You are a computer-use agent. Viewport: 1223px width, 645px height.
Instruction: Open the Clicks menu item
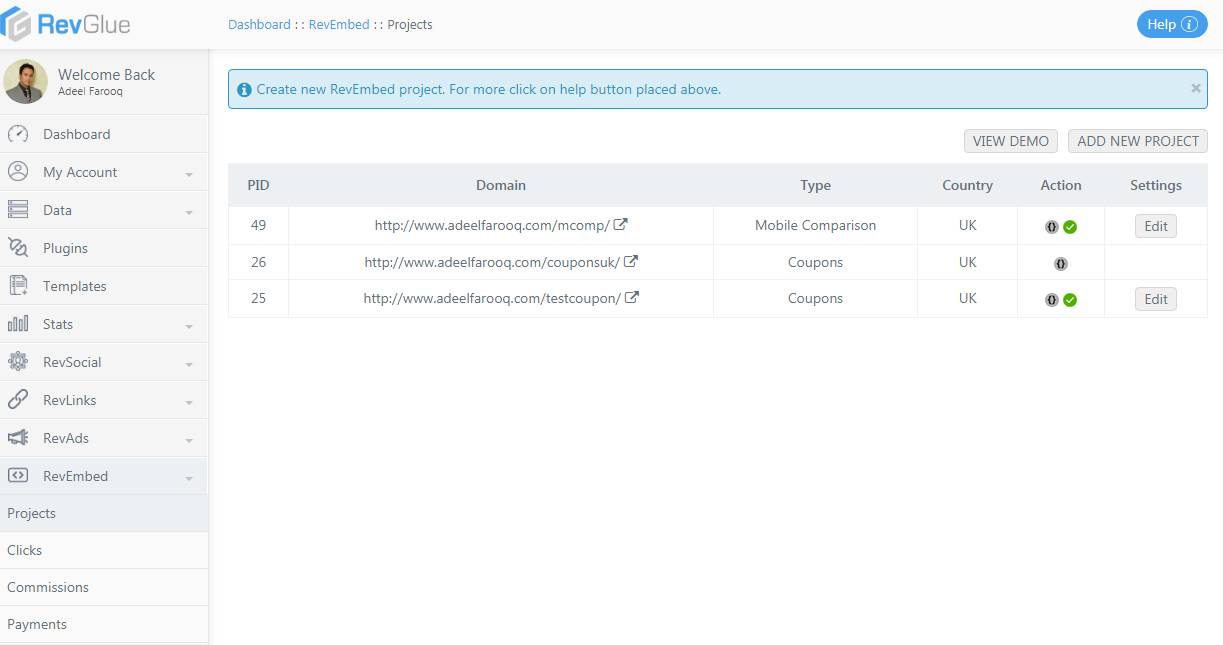(x=25, y=550)
